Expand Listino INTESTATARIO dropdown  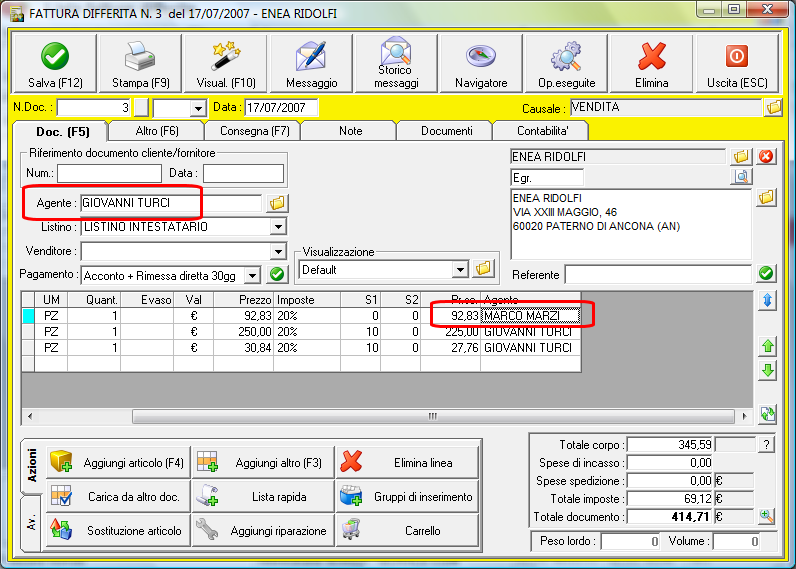coord(278,226)
